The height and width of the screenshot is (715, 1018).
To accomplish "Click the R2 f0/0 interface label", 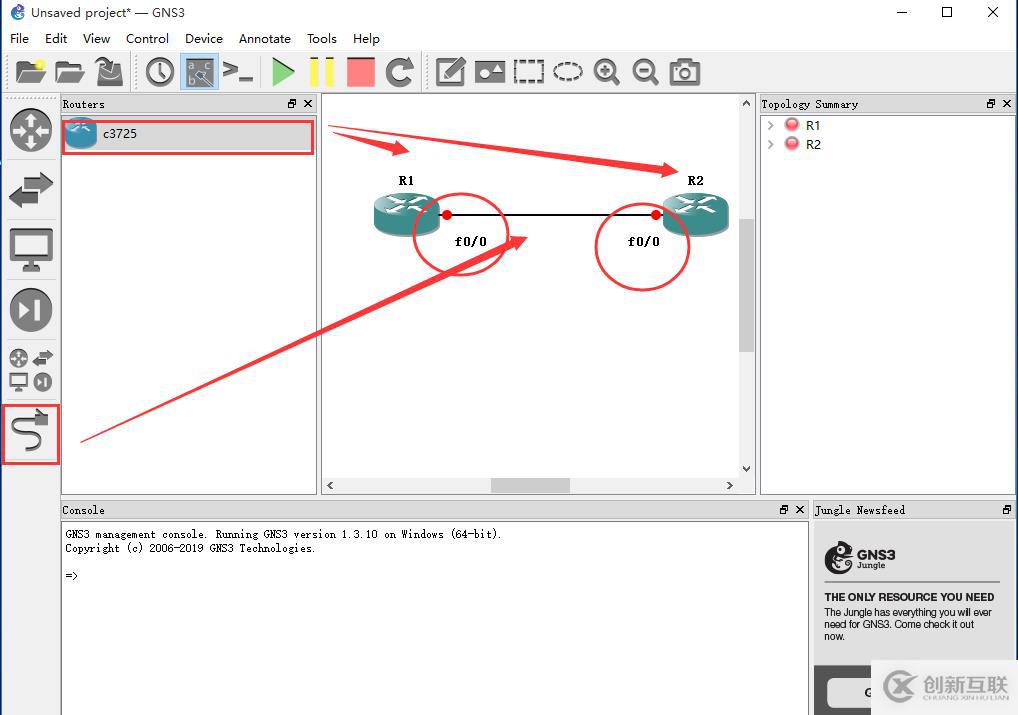I will tap(643, 242).
